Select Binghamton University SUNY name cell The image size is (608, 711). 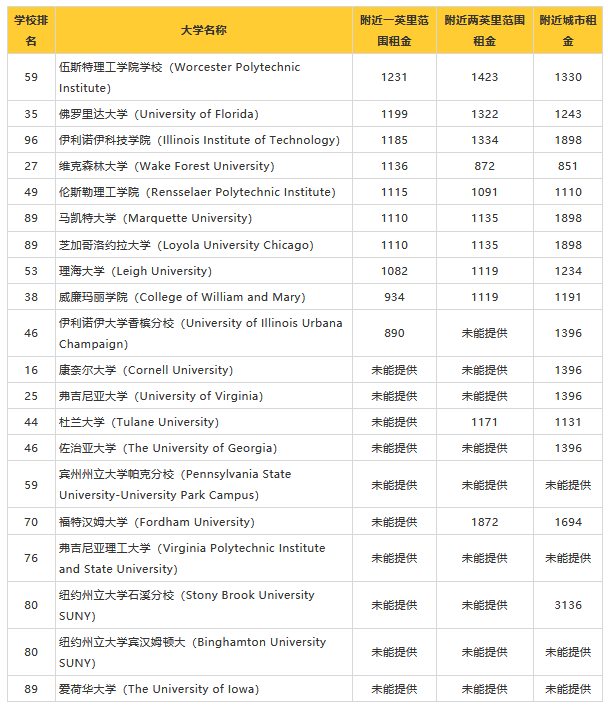tap(204, 653)
